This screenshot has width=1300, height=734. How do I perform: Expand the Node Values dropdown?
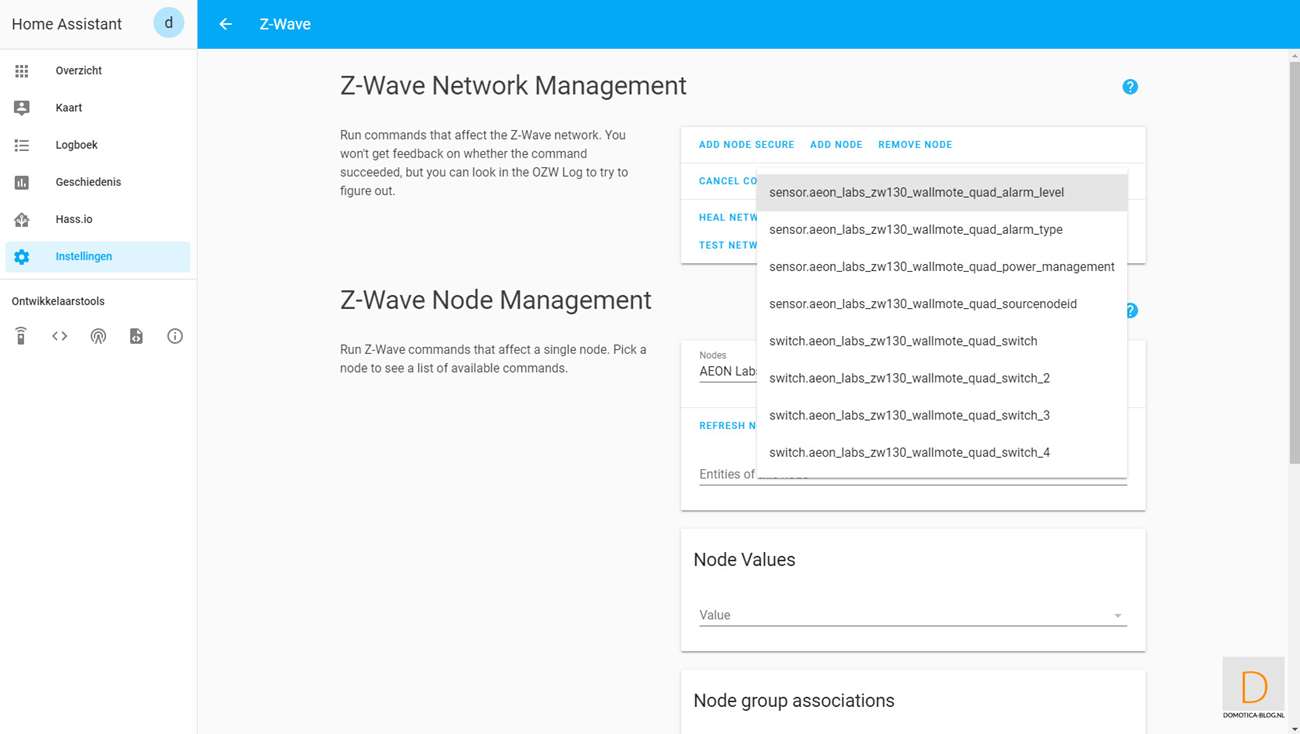click(x=1117, y=616)
